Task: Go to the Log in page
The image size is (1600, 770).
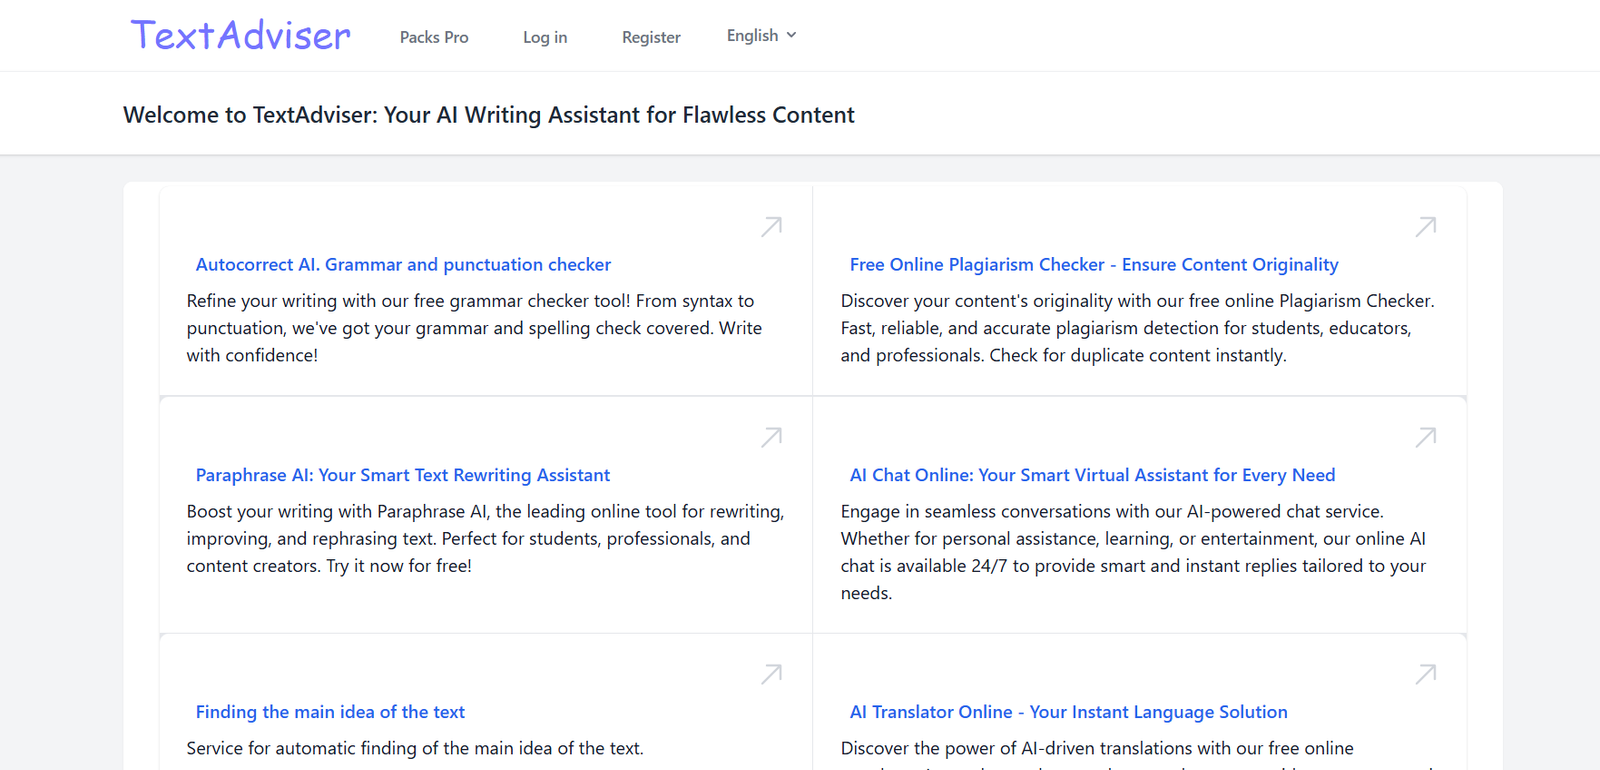Action: (545, 37)
